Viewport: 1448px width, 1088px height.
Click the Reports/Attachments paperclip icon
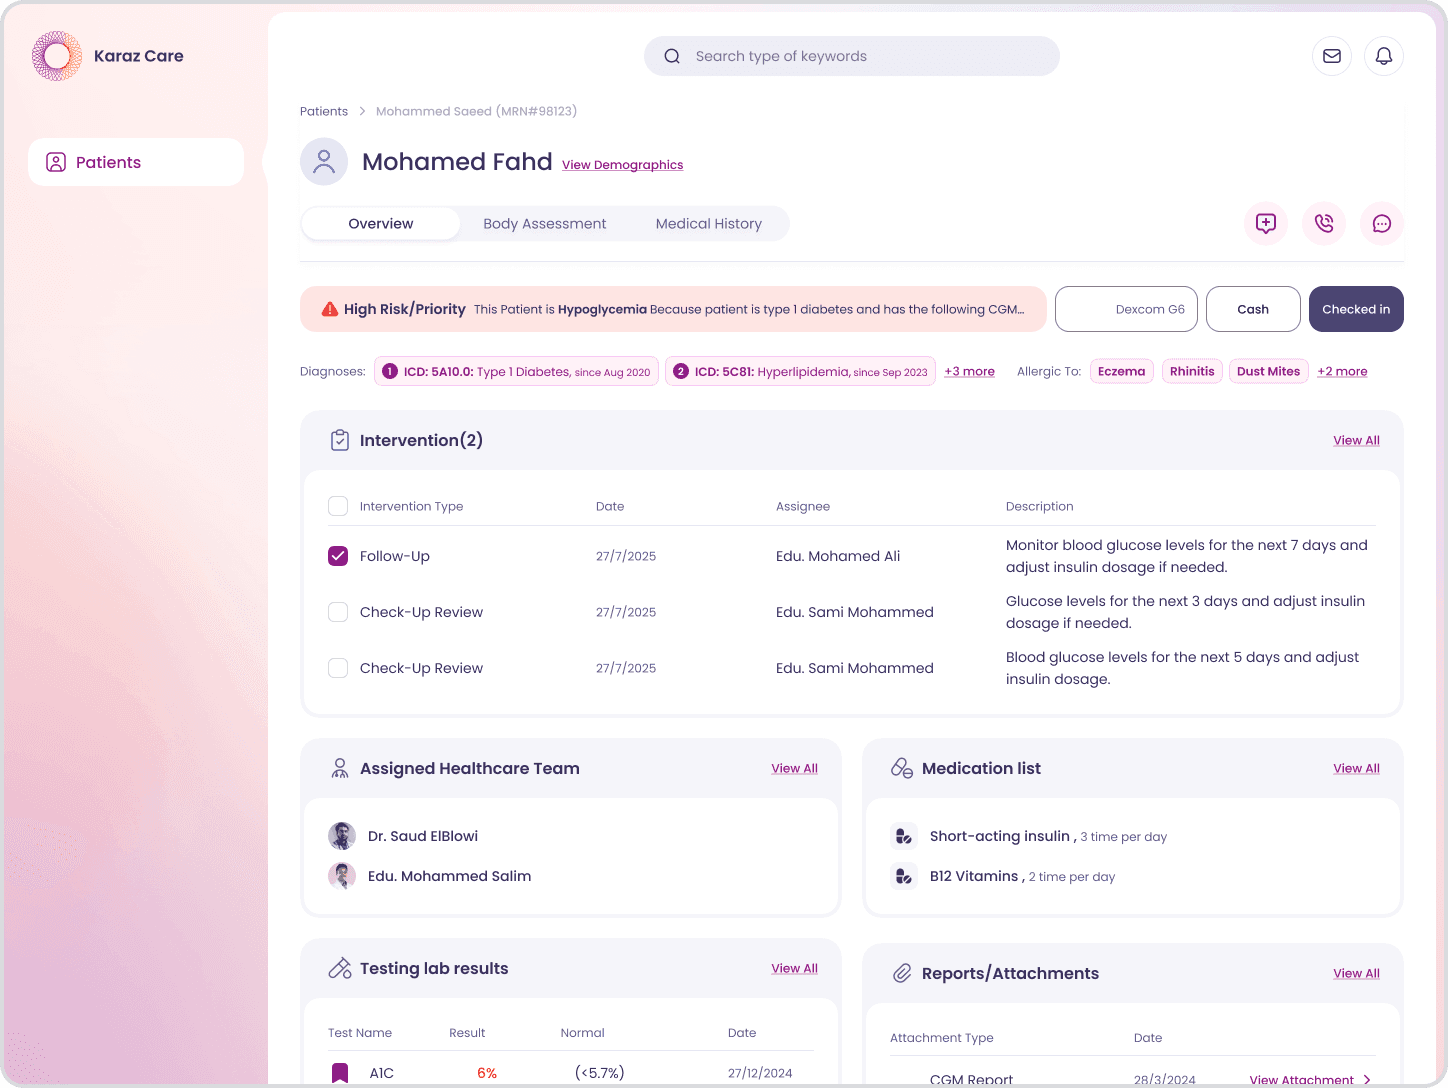point(902,973)
